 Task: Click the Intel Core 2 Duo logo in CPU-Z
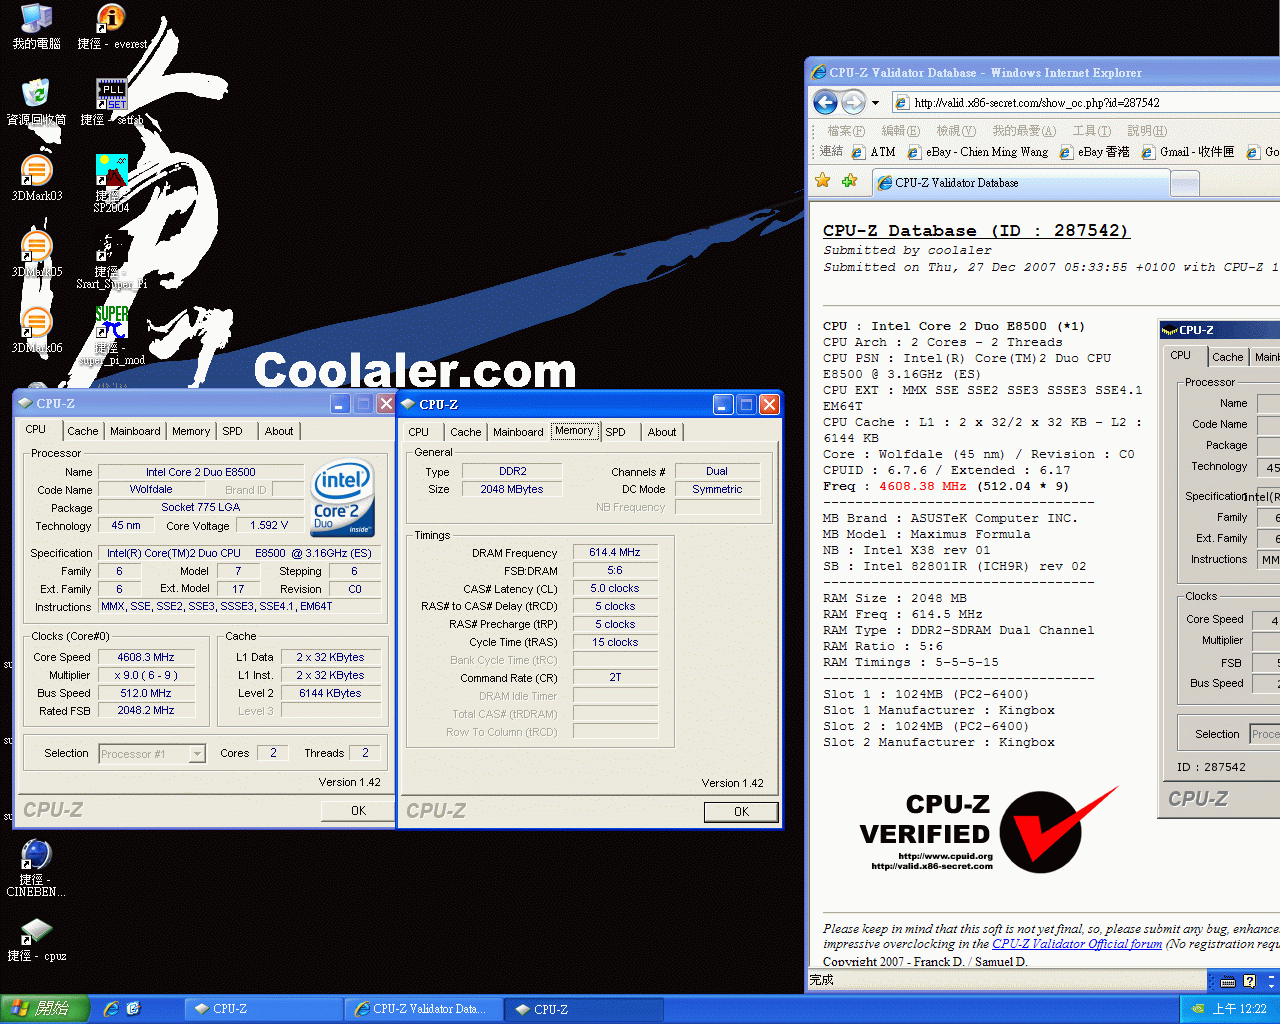pos(343,498)
